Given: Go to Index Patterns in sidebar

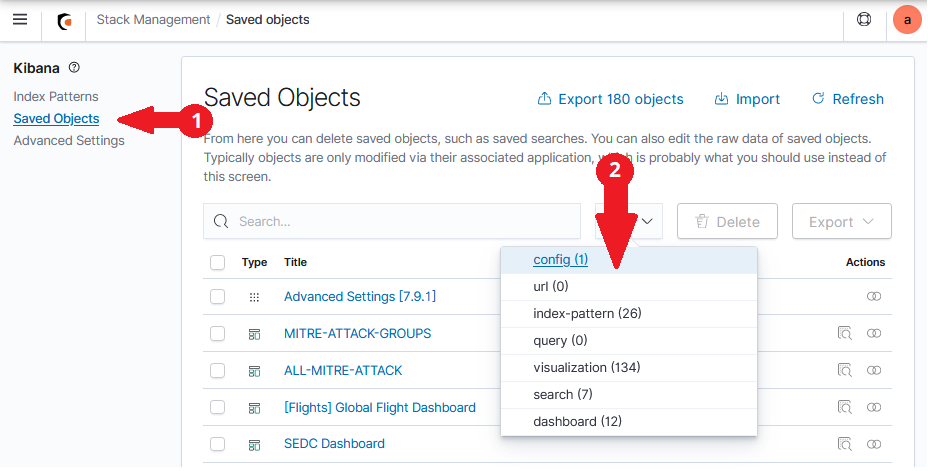Looking at the screenshot, I should (x=56, y=96).
